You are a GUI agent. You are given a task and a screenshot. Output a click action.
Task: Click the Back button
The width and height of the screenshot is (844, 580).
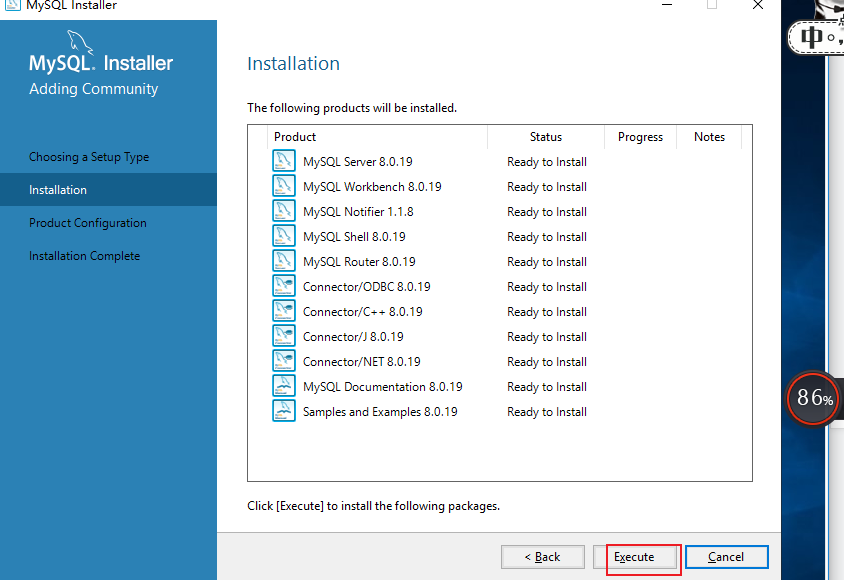coord(542,556)
